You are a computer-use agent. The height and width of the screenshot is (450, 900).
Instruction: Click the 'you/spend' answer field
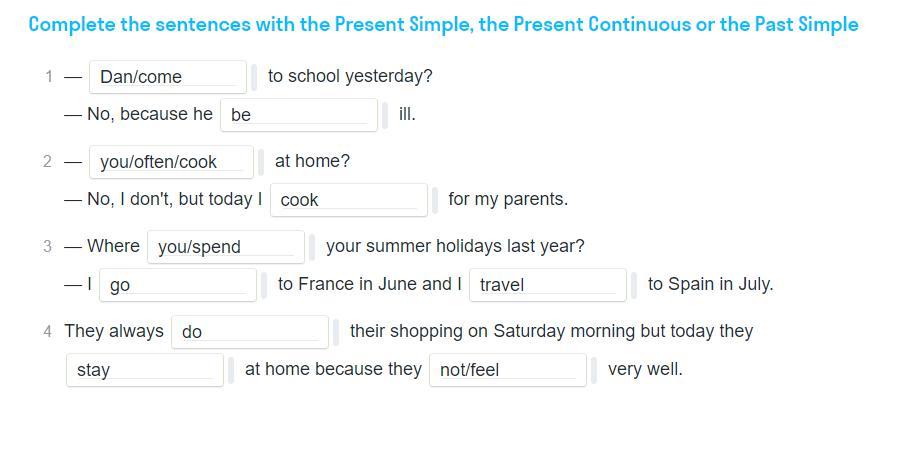tap(225, 246)
